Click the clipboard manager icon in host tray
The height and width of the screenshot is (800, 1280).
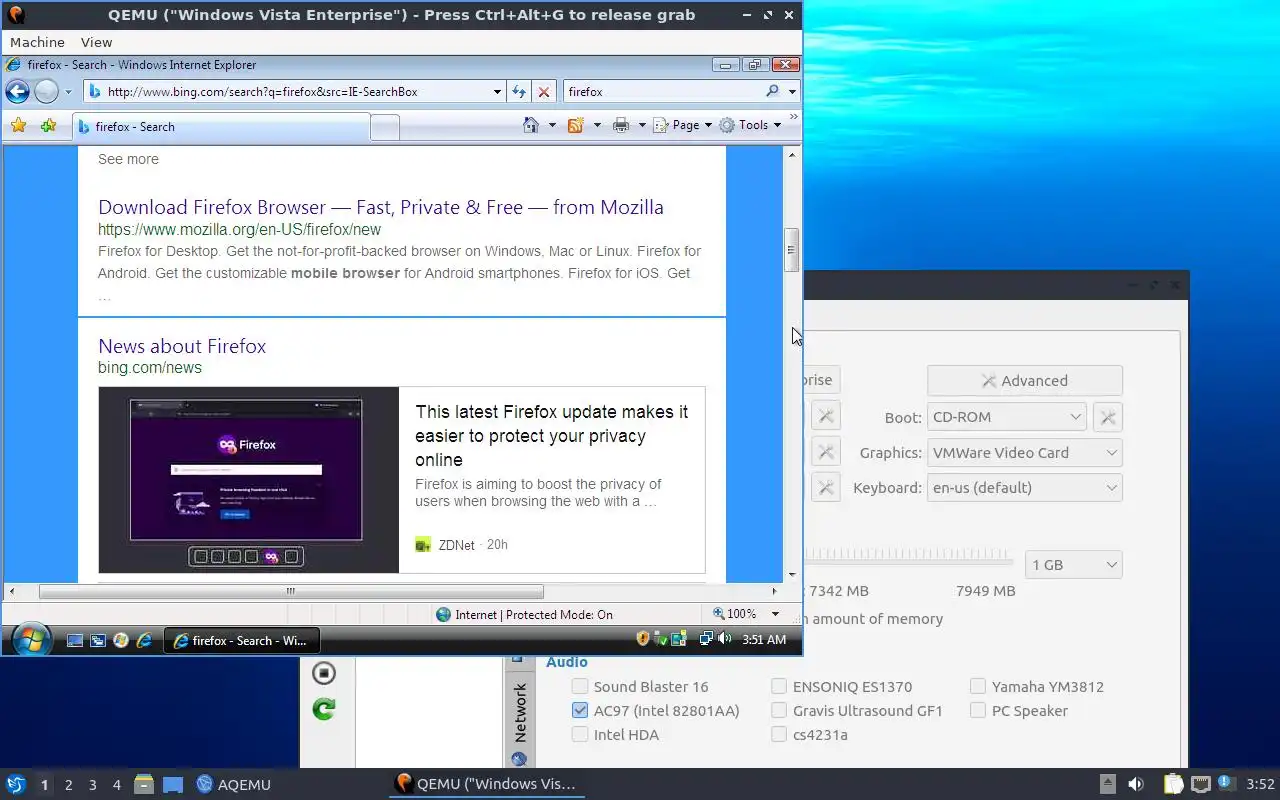[x=1174, y=784]
